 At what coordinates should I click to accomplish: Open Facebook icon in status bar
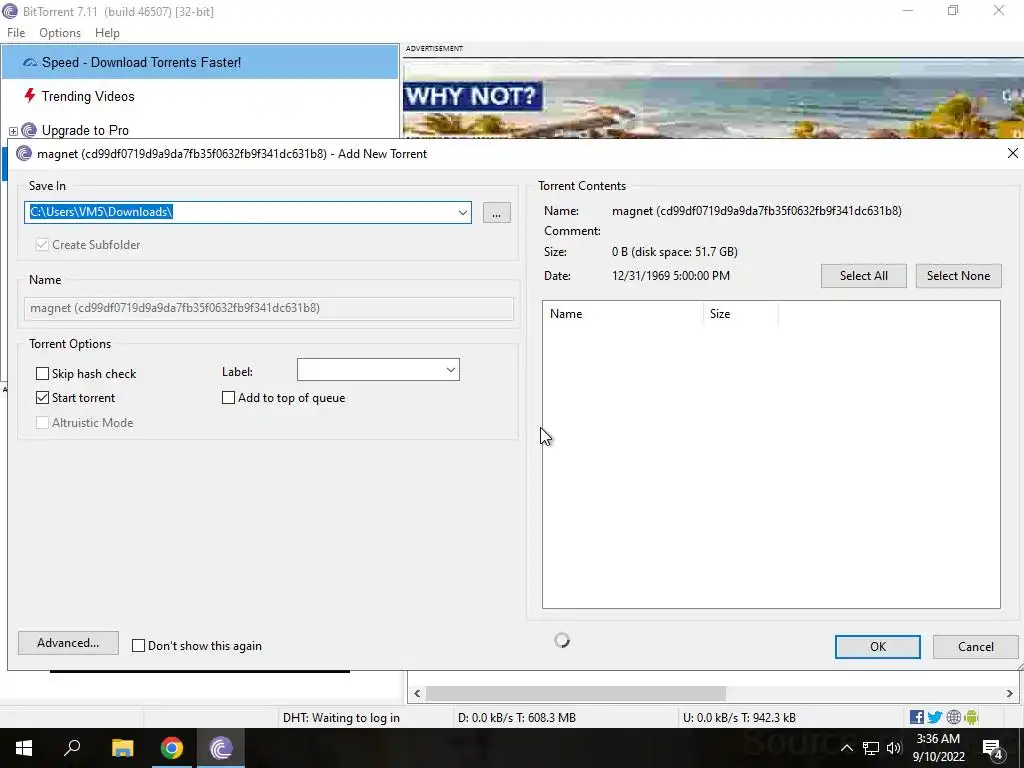tap(917, 717)
